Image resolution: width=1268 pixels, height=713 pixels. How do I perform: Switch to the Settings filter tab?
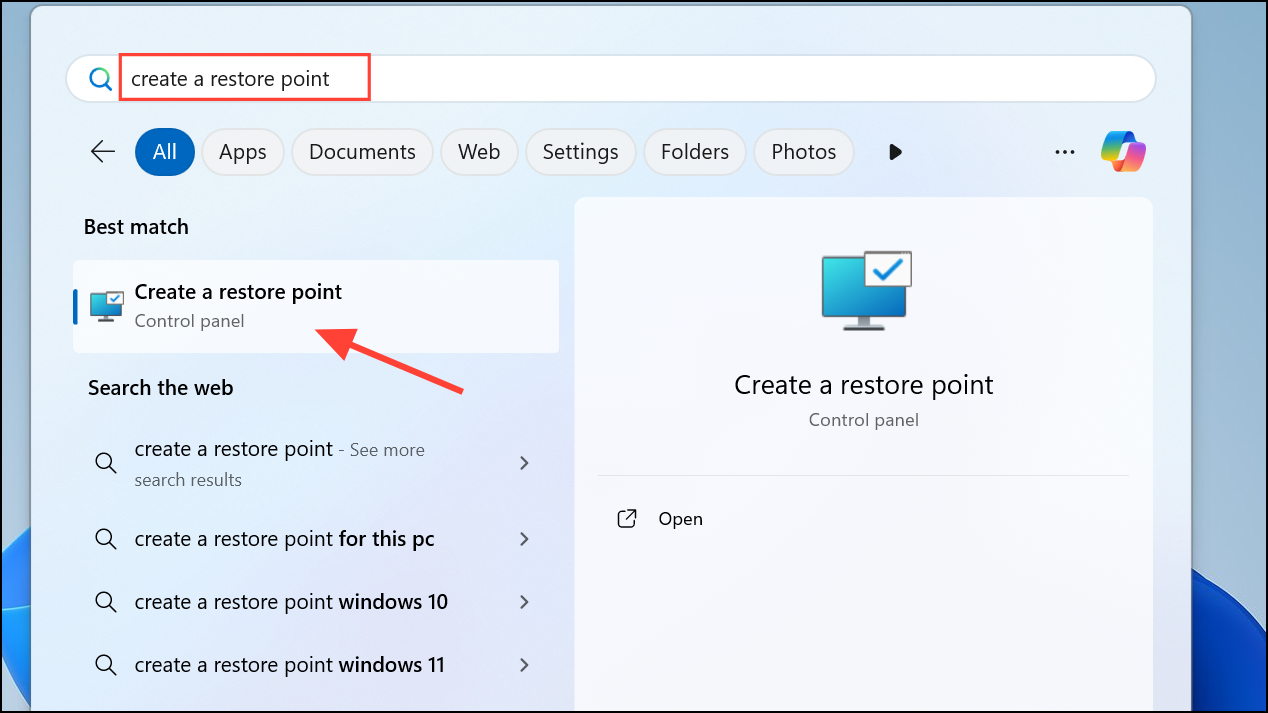coord(580,152)
